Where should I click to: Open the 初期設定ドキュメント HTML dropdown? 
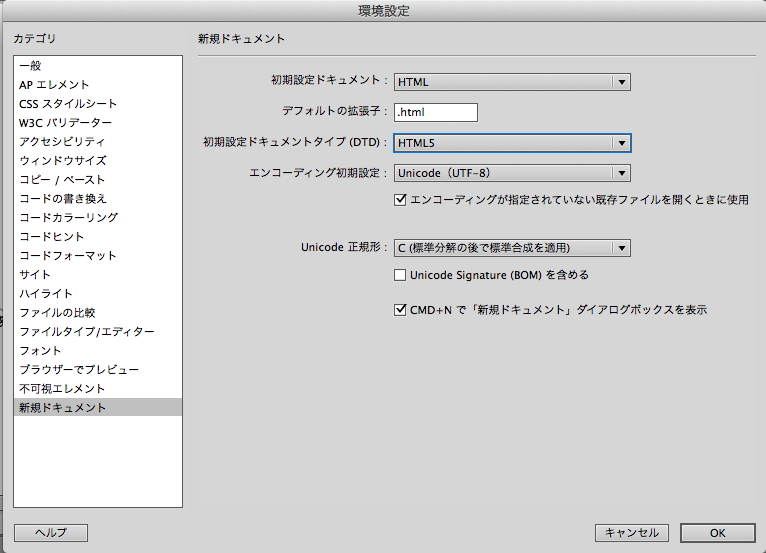[512, 82]
